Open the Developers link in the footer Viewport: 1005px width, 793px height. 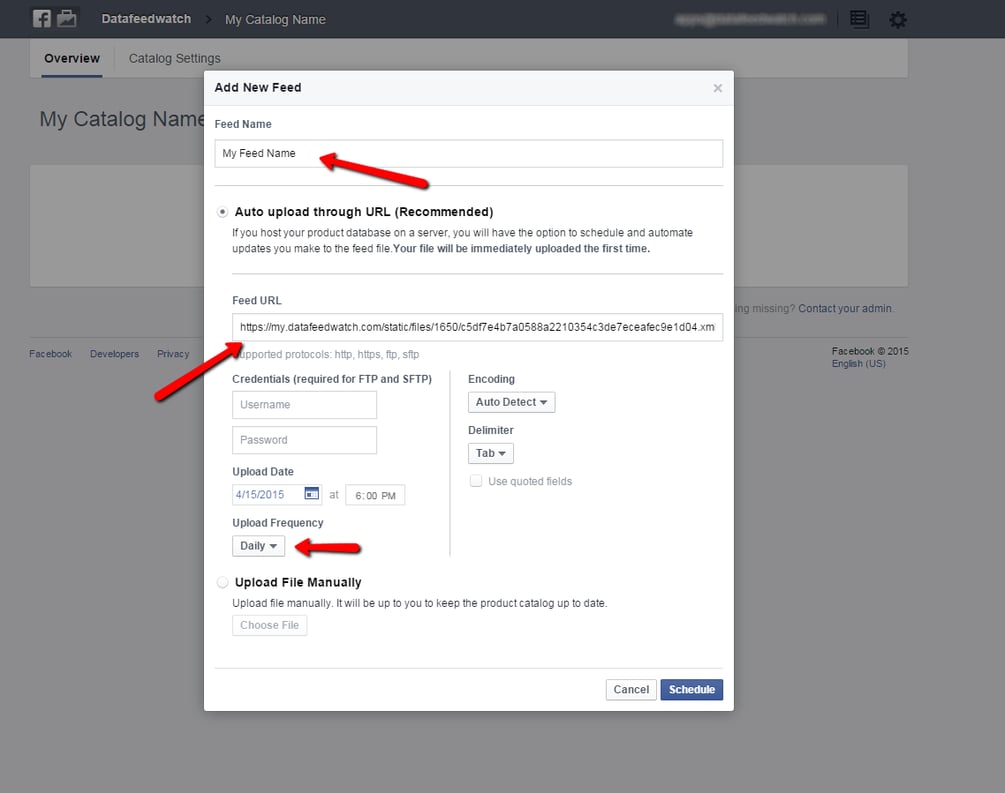113,354
